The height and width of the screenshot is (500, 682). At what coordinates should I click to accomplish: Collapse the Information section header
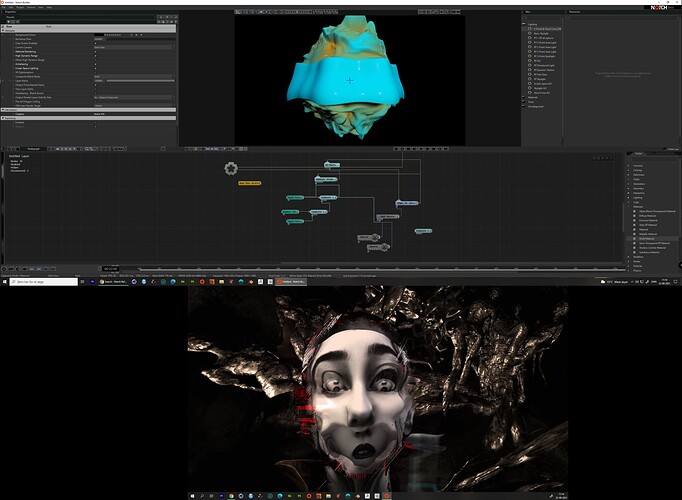click(x=89, y=110)
